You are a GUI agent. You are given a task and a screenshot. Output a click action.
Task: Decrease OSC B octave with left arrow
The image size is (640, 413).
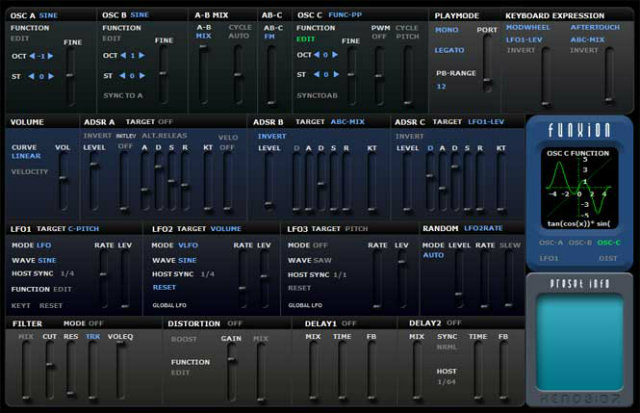(x=123, y=55)
